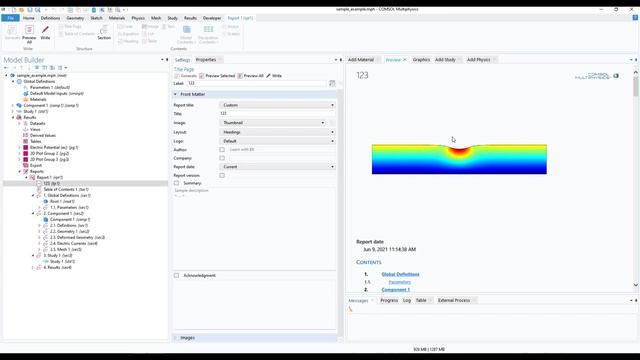This screenshot has height=360, width=640.
Task: Switch to the Progress tab
Action: coord(389,300)
